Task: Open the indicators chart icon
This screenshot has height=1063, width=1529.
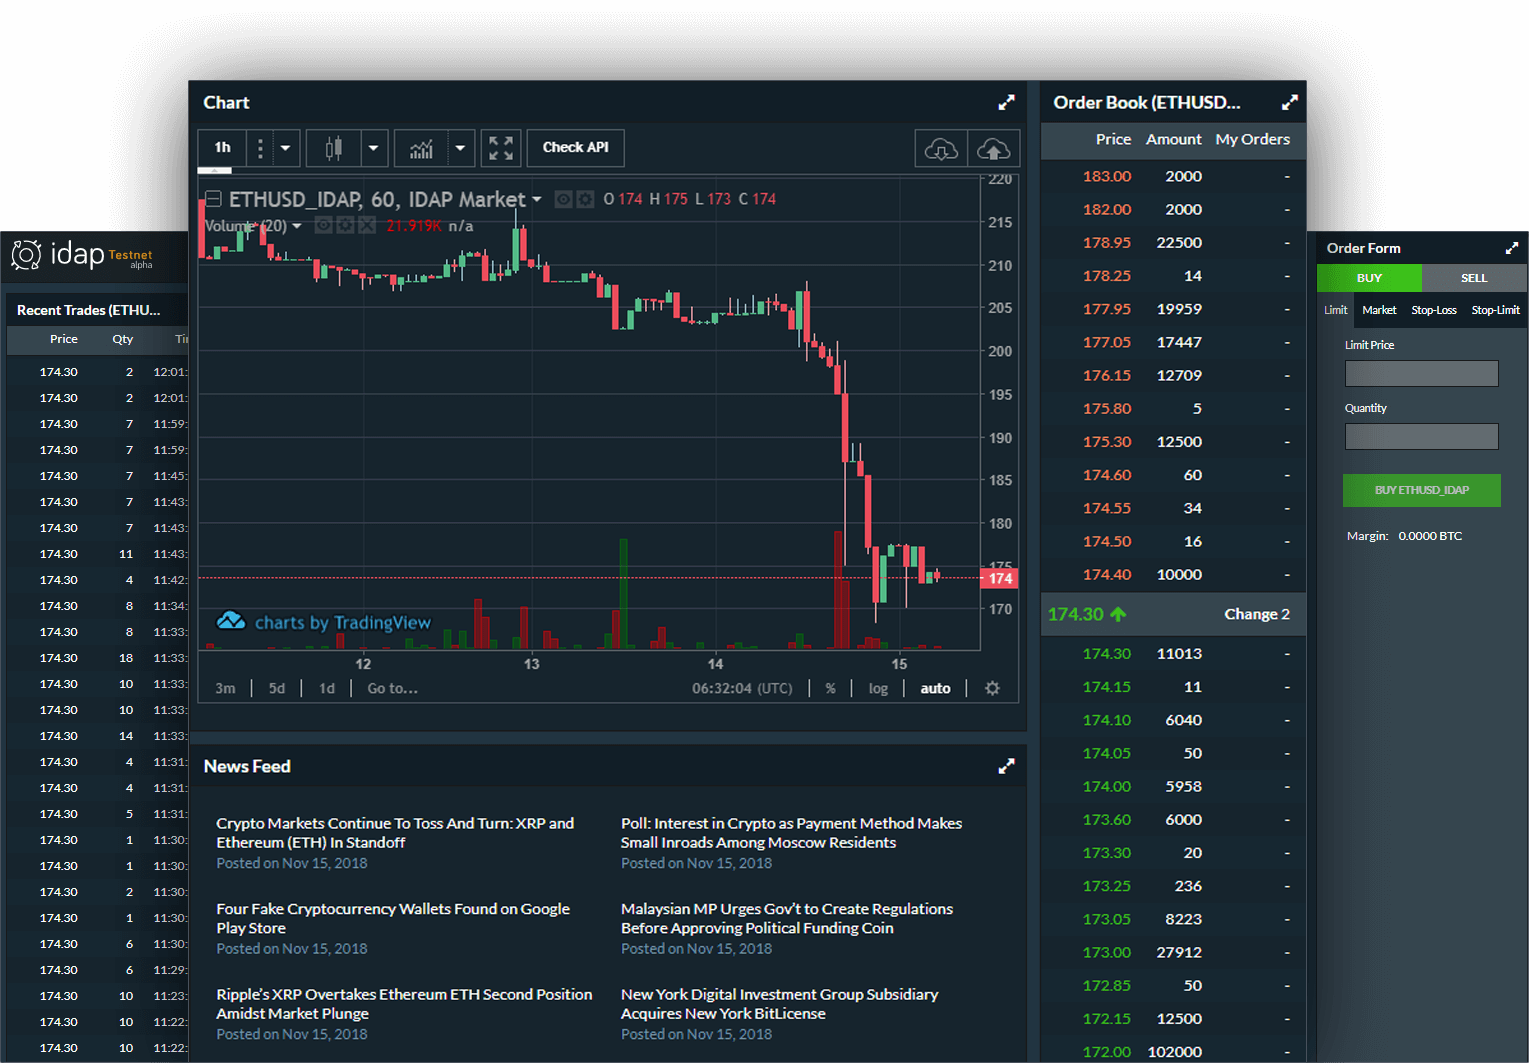Action: pyautogui.click(x=421, y=148)
